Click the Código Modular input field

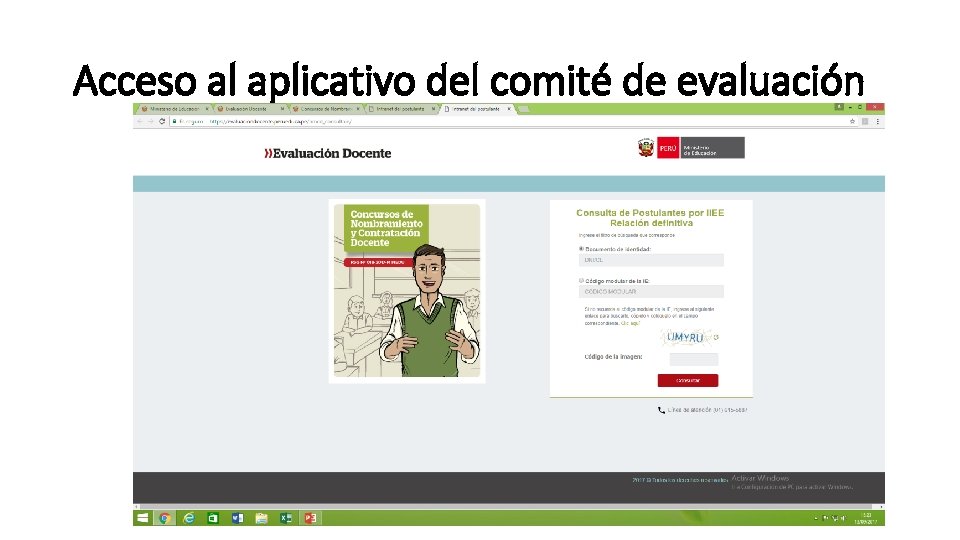coord(651,291)
